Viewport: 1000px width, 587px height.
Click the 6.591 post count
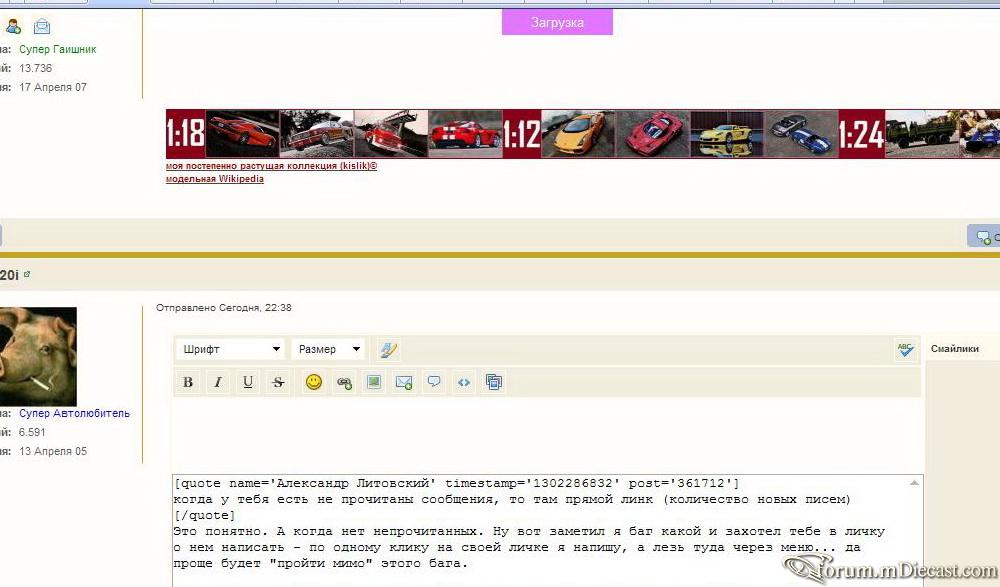tap(32, 432)
